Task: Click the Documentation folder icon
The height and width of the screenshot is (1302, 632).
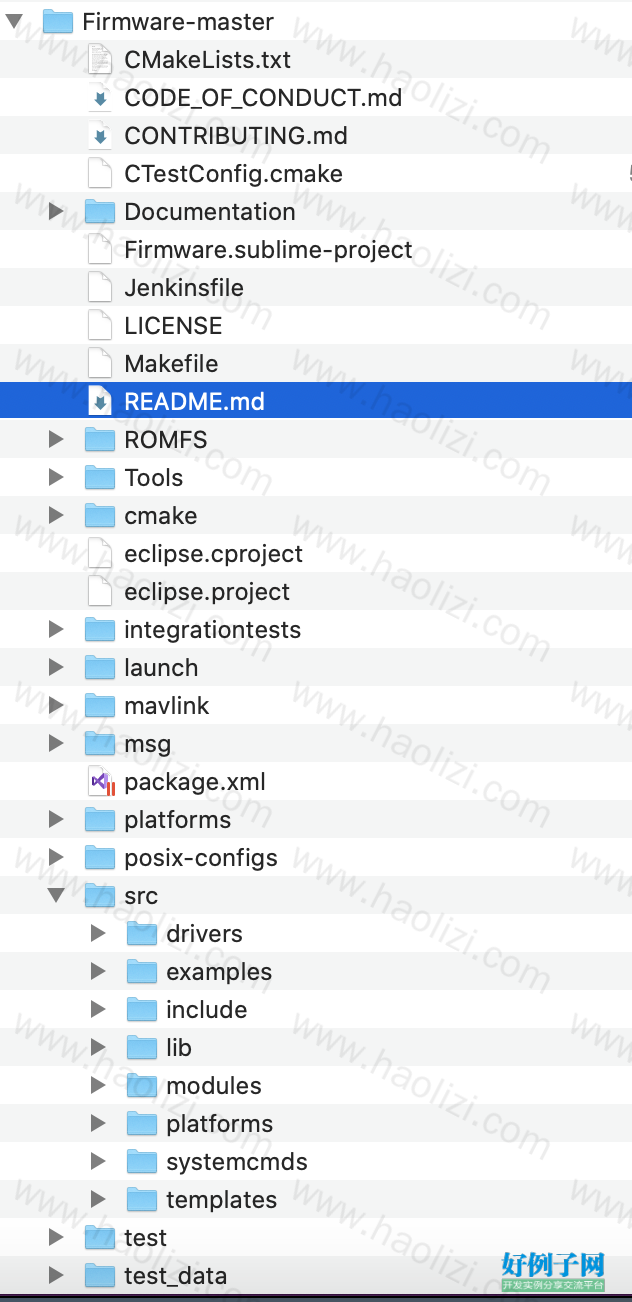Action: (x=100, y=212)
